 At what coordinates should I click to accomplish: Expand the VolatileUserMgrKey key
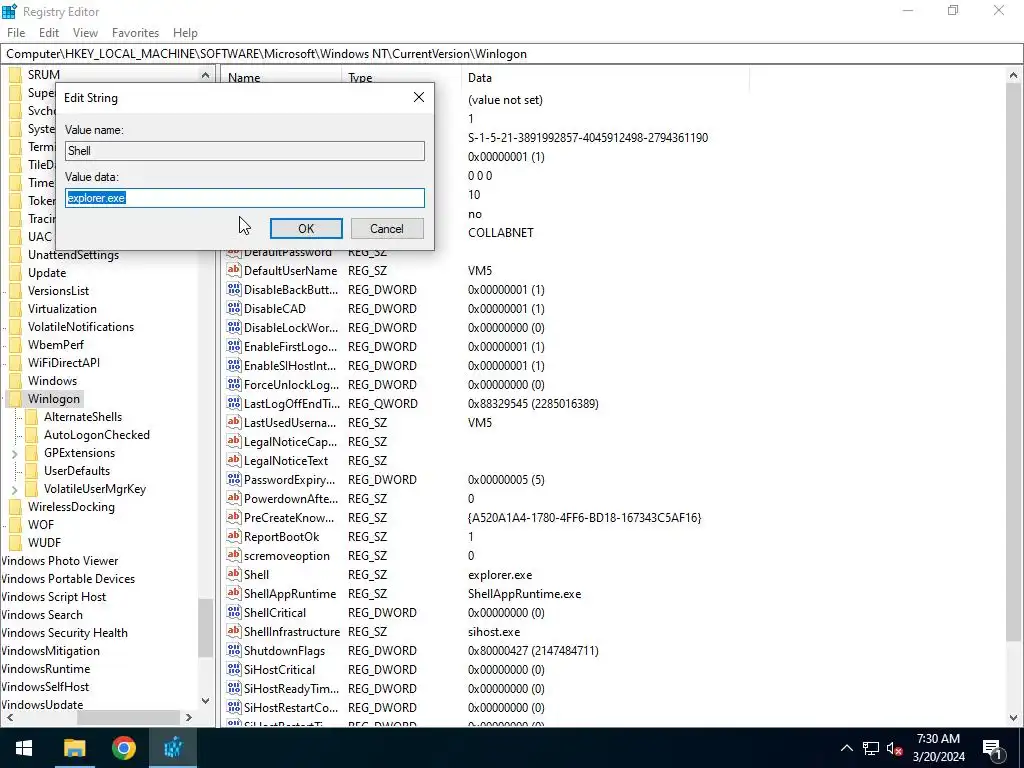coord(14,489)
